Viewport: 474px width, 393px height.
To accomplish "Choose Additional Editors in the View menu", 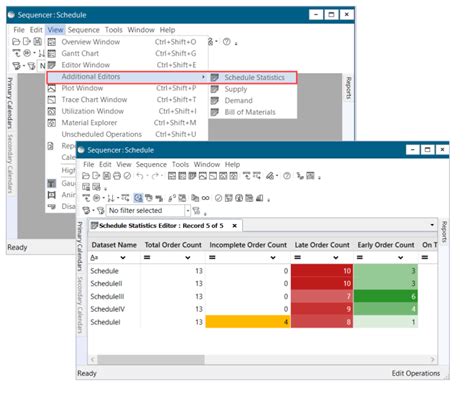I will coord(127,77).
